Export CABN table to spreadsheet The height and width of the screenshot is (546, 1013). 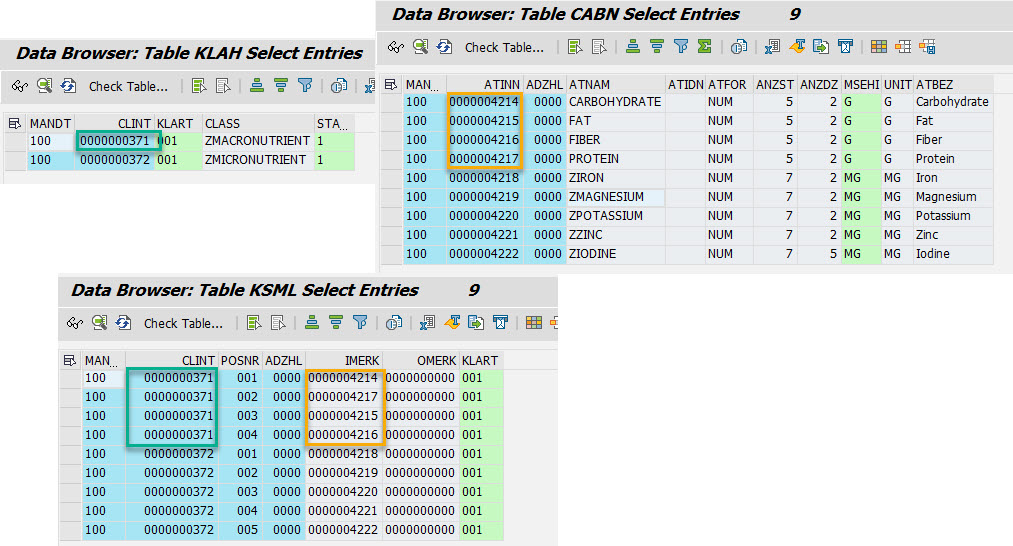coord(772,47)
